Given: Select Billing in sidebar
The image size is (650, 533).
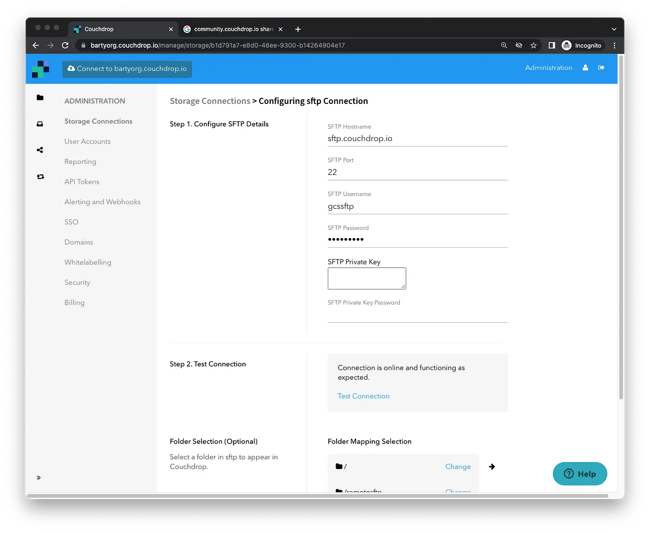Looking at the screenshot, I should [x=74, y=303].
